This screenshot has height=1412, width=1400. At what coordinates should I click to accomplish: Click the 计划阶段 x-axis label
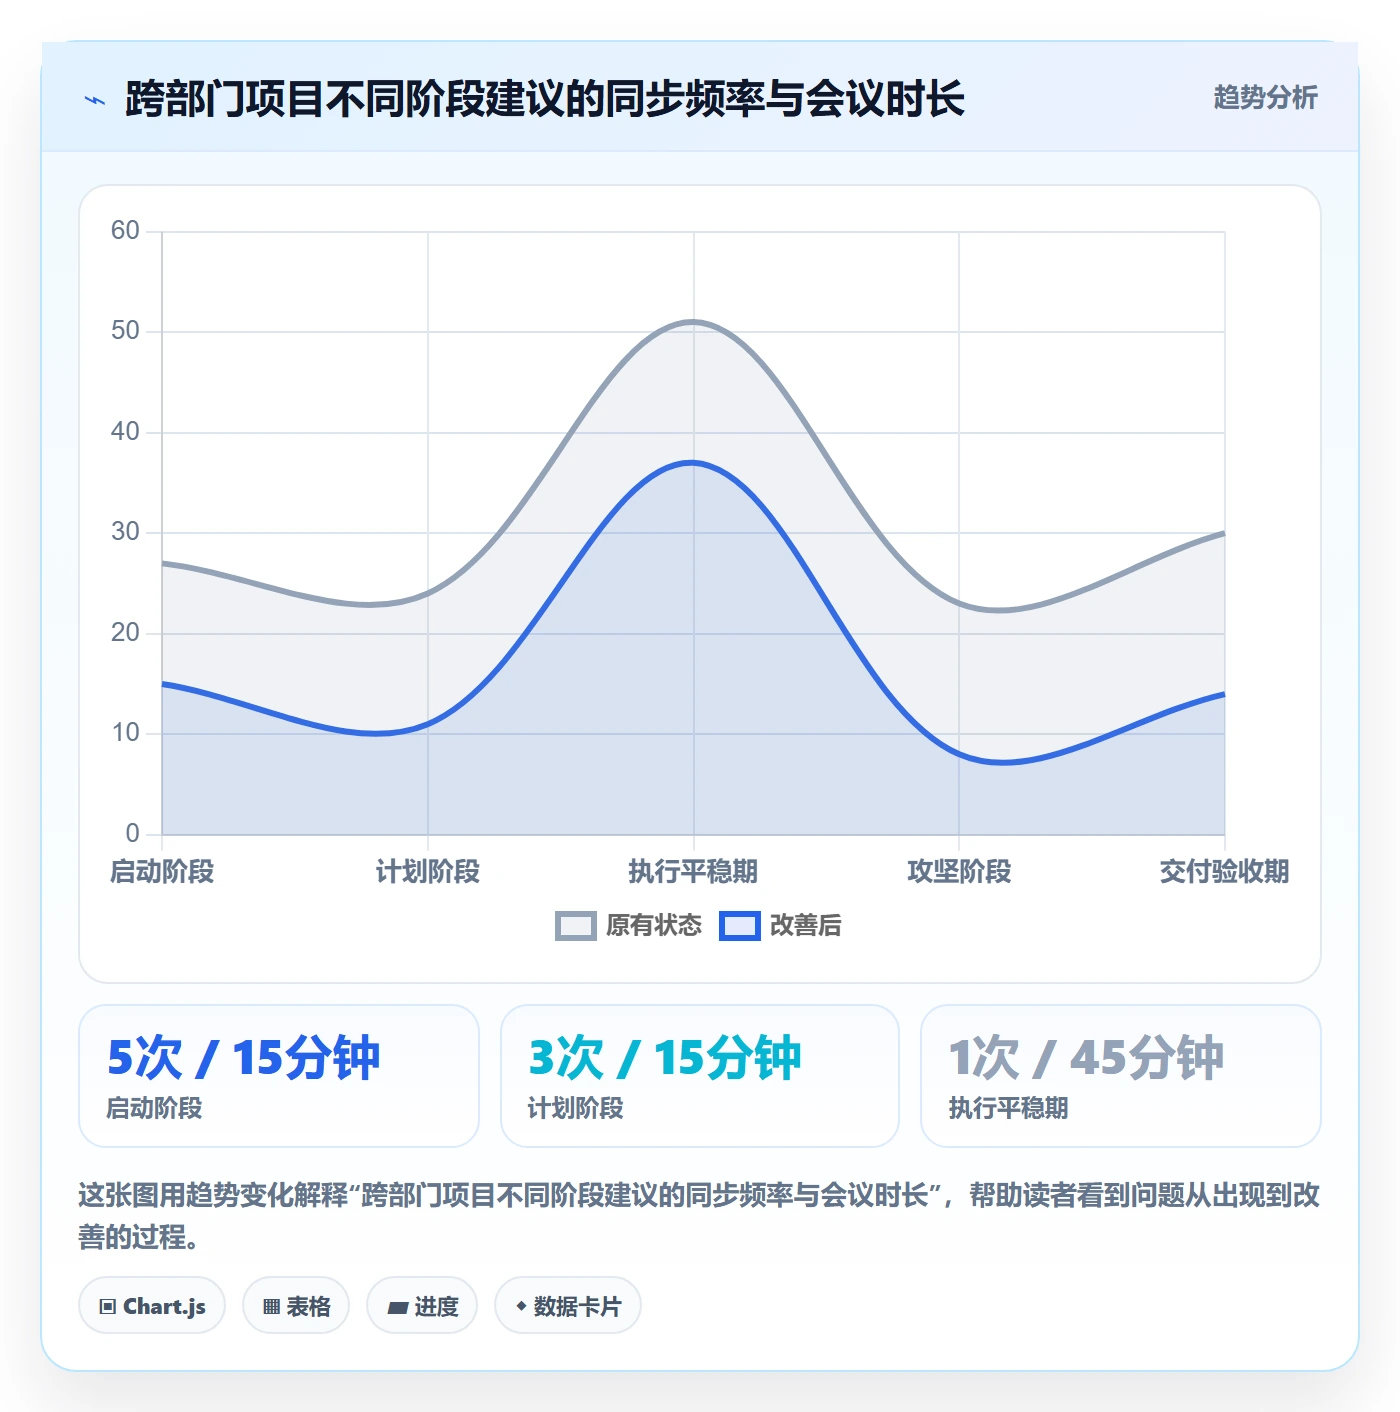[x=428, y=872]
